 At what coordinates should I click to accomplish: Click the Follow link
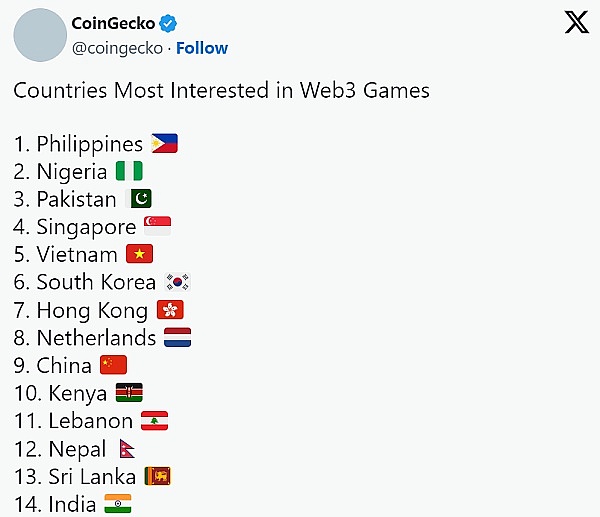(202, 48)
